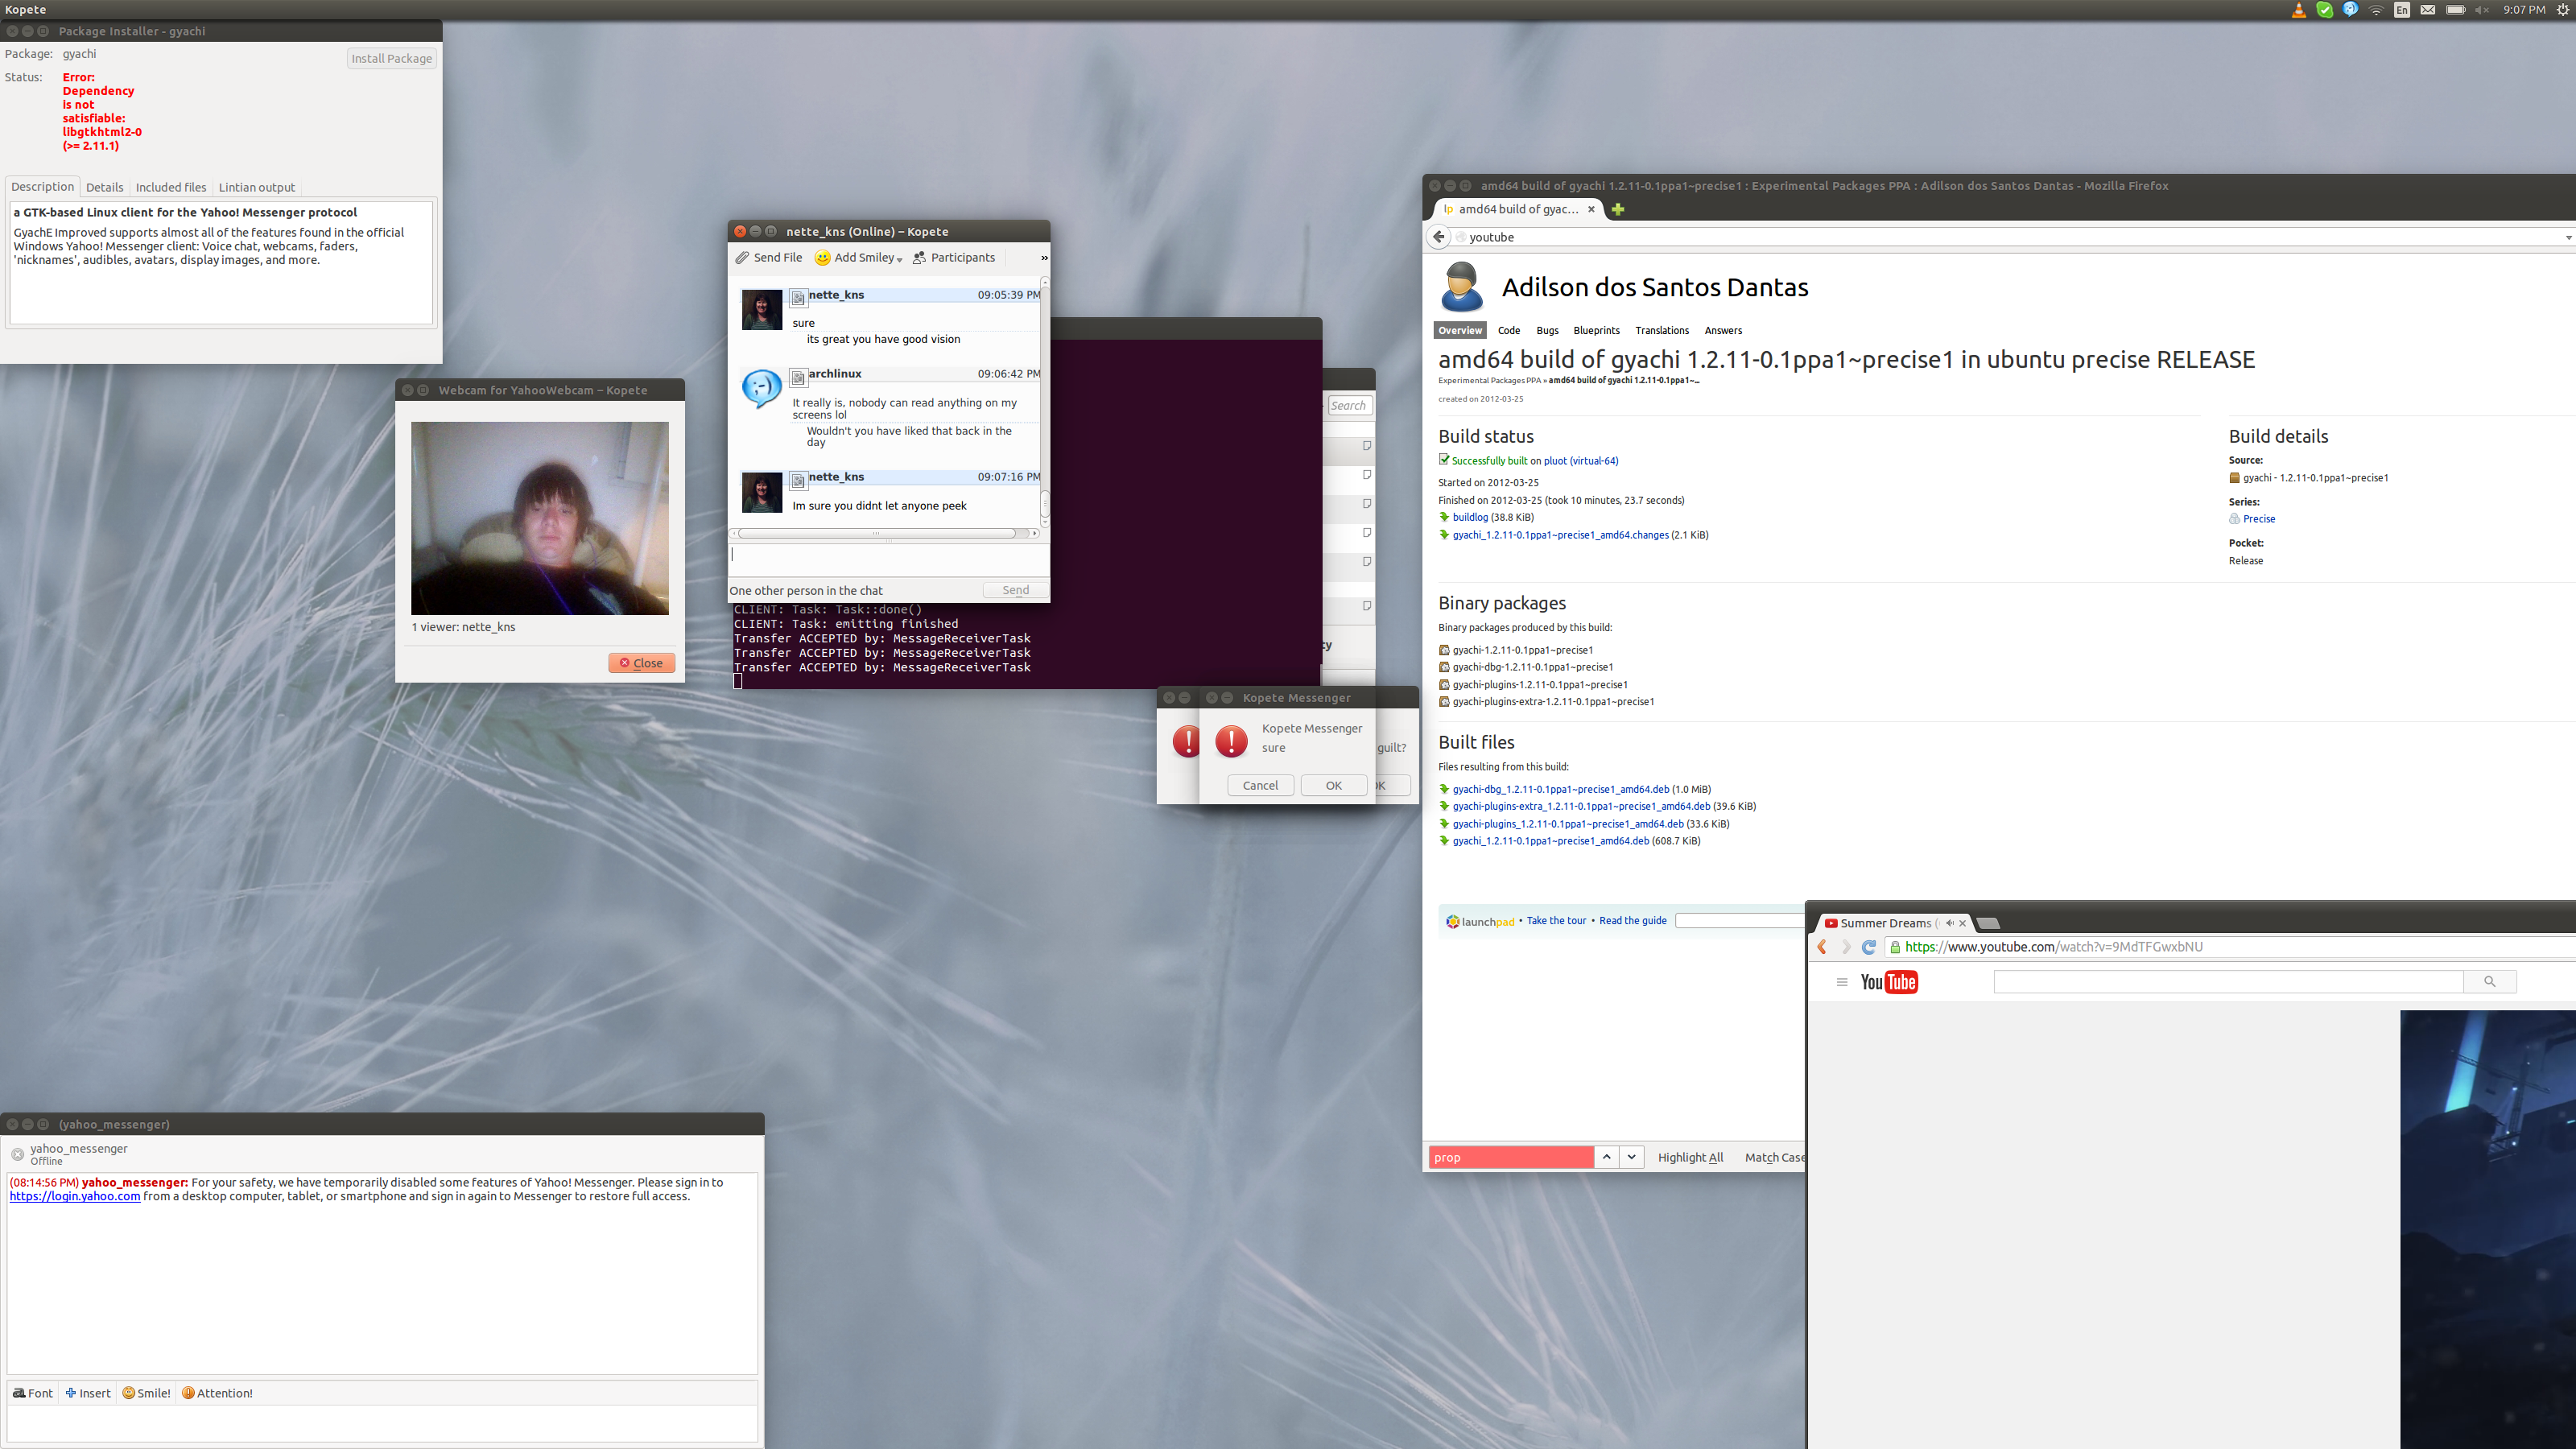Click the Find next down arrow in Firefox
The width and height of the screenshot is (2576, 1449).
coord(1631,1157)
